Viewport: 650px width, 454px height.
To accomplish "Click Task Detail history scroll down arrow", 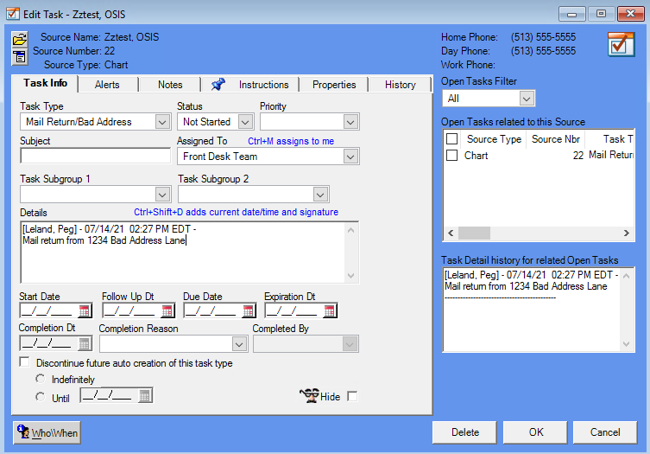I will pyautogui.click(x=626, y=344).
